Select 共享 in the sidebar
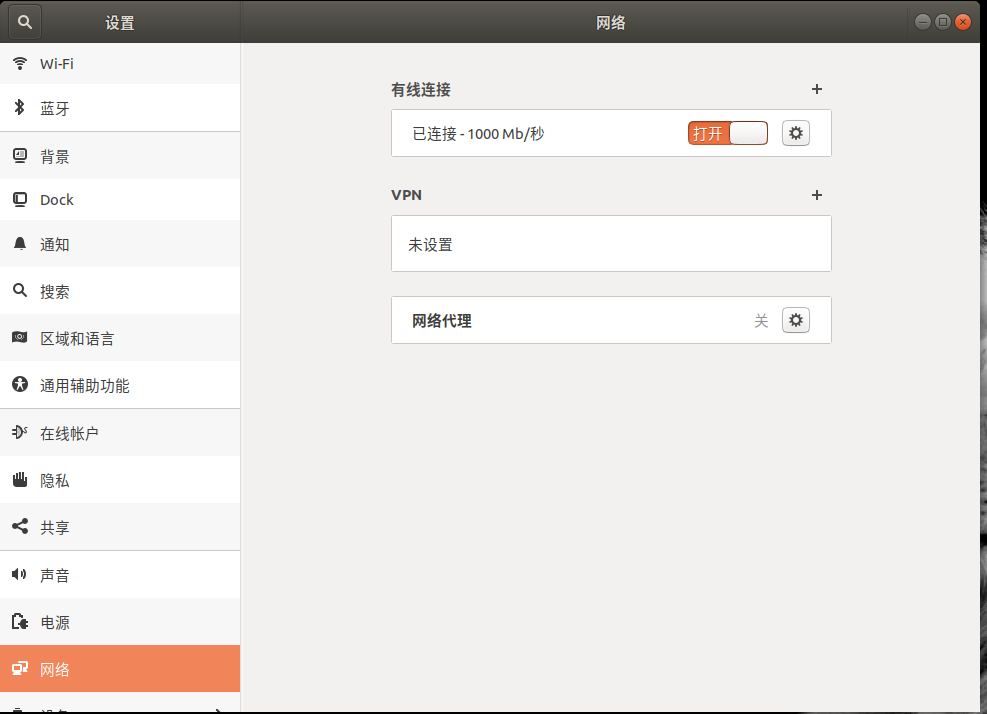The width and height of the screenshot is (987, 714). coord(120,526)
